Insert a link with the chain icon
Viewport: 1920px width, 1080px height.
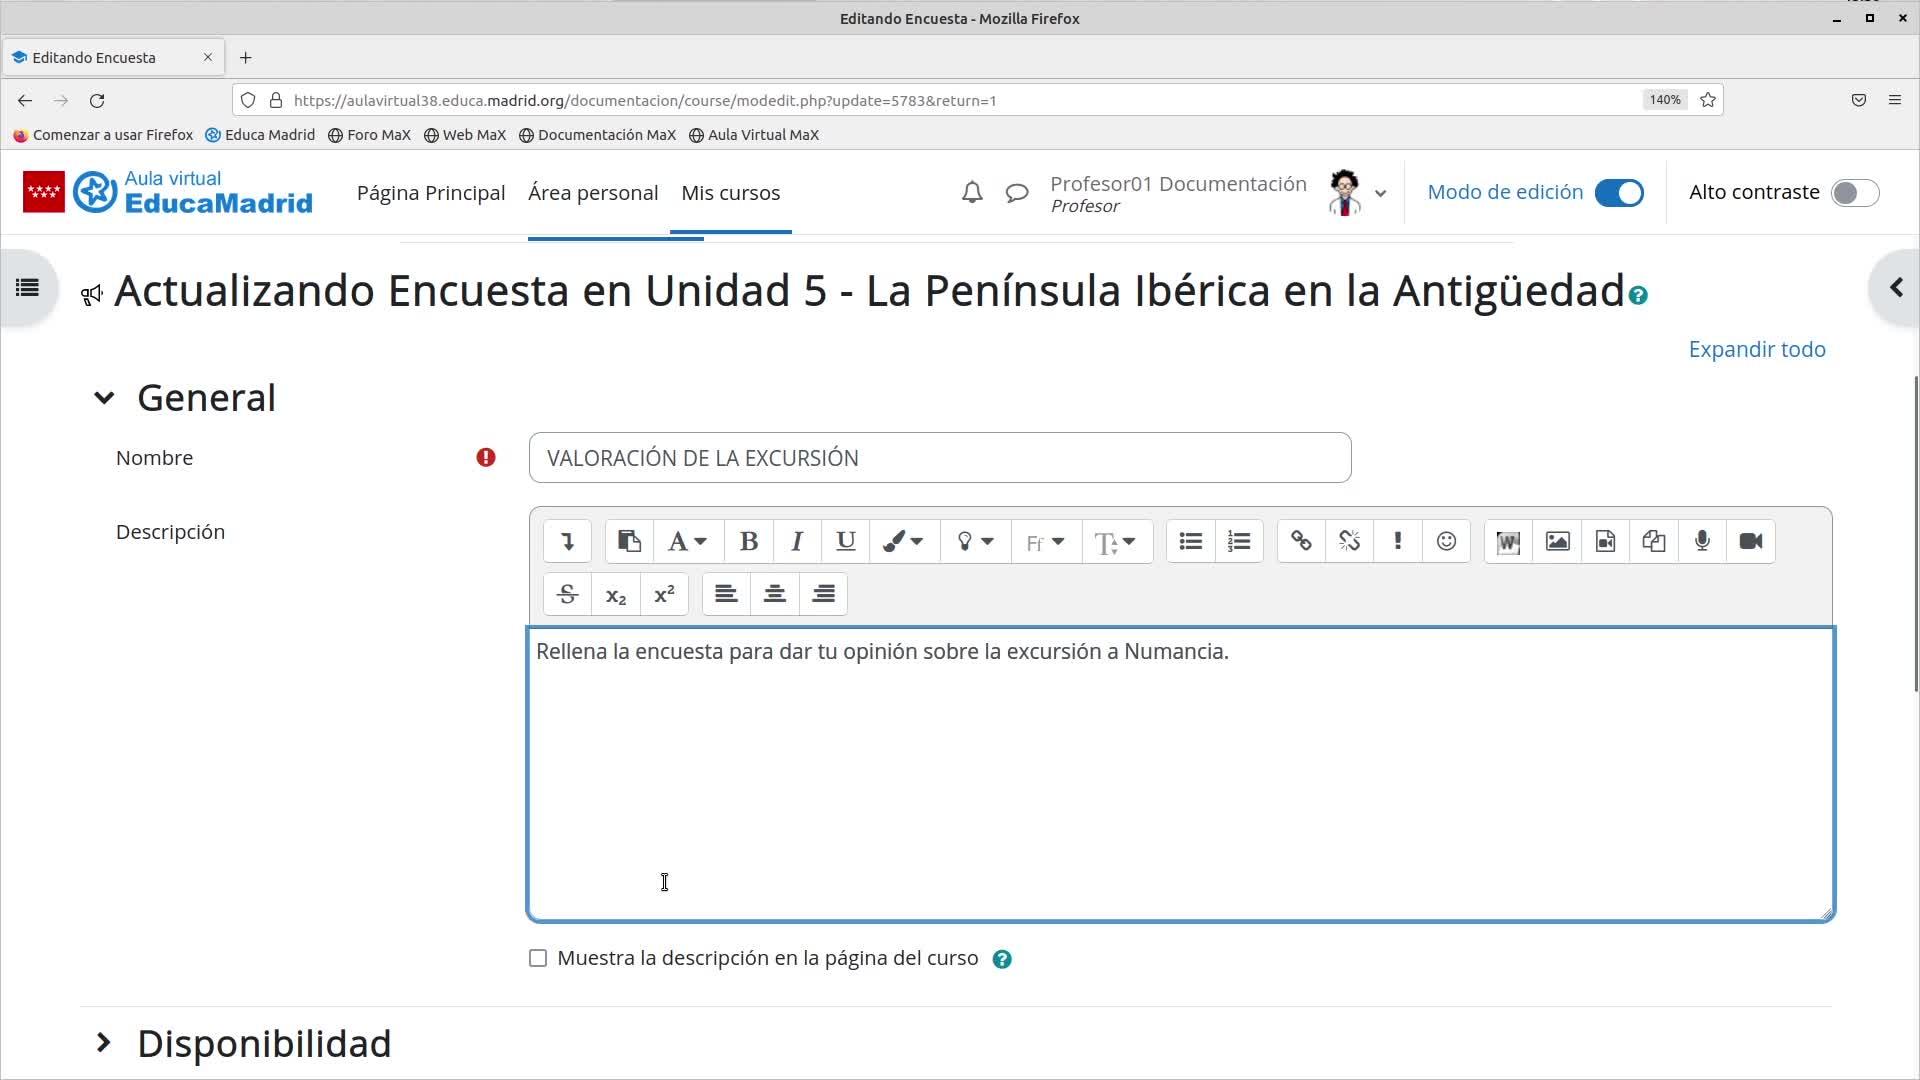pos(1300,541)
